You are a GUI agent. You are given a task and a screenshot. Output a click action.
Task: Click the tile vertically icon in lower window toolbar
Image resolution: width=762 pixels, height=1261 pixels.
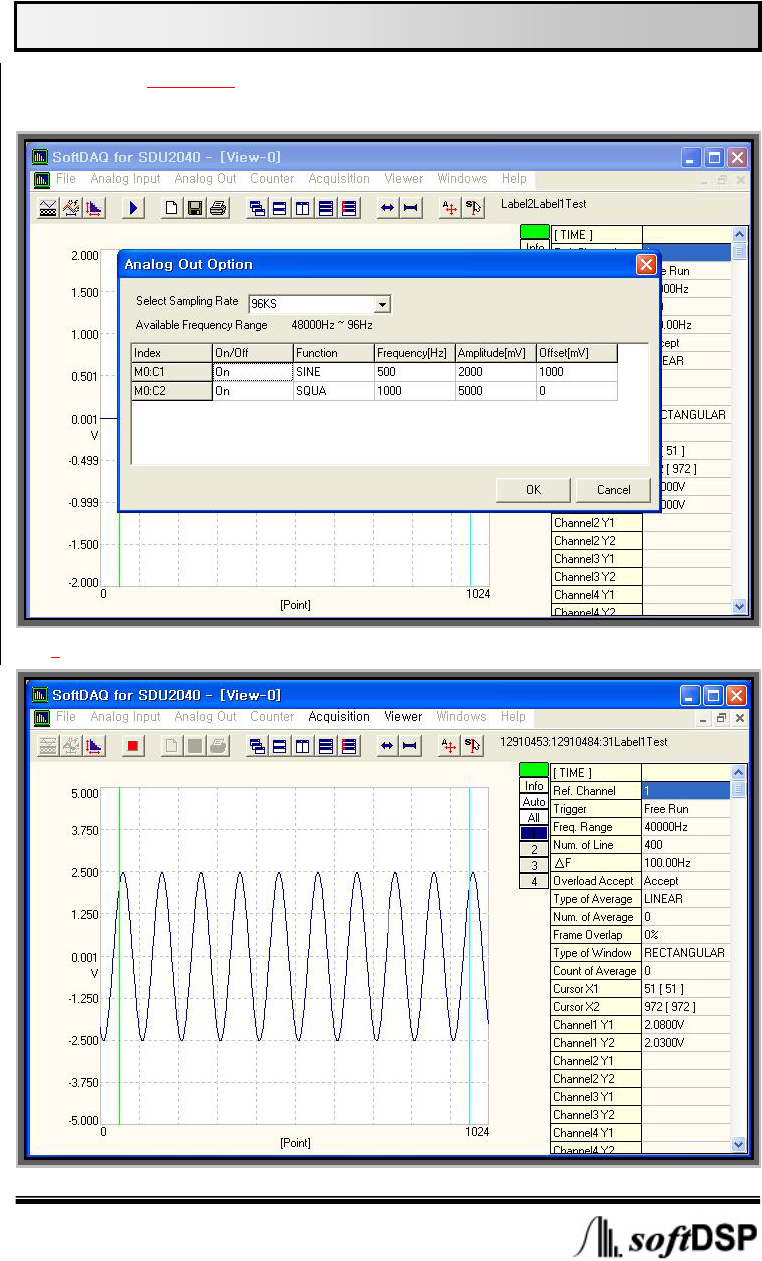click(x=303, y=746)
